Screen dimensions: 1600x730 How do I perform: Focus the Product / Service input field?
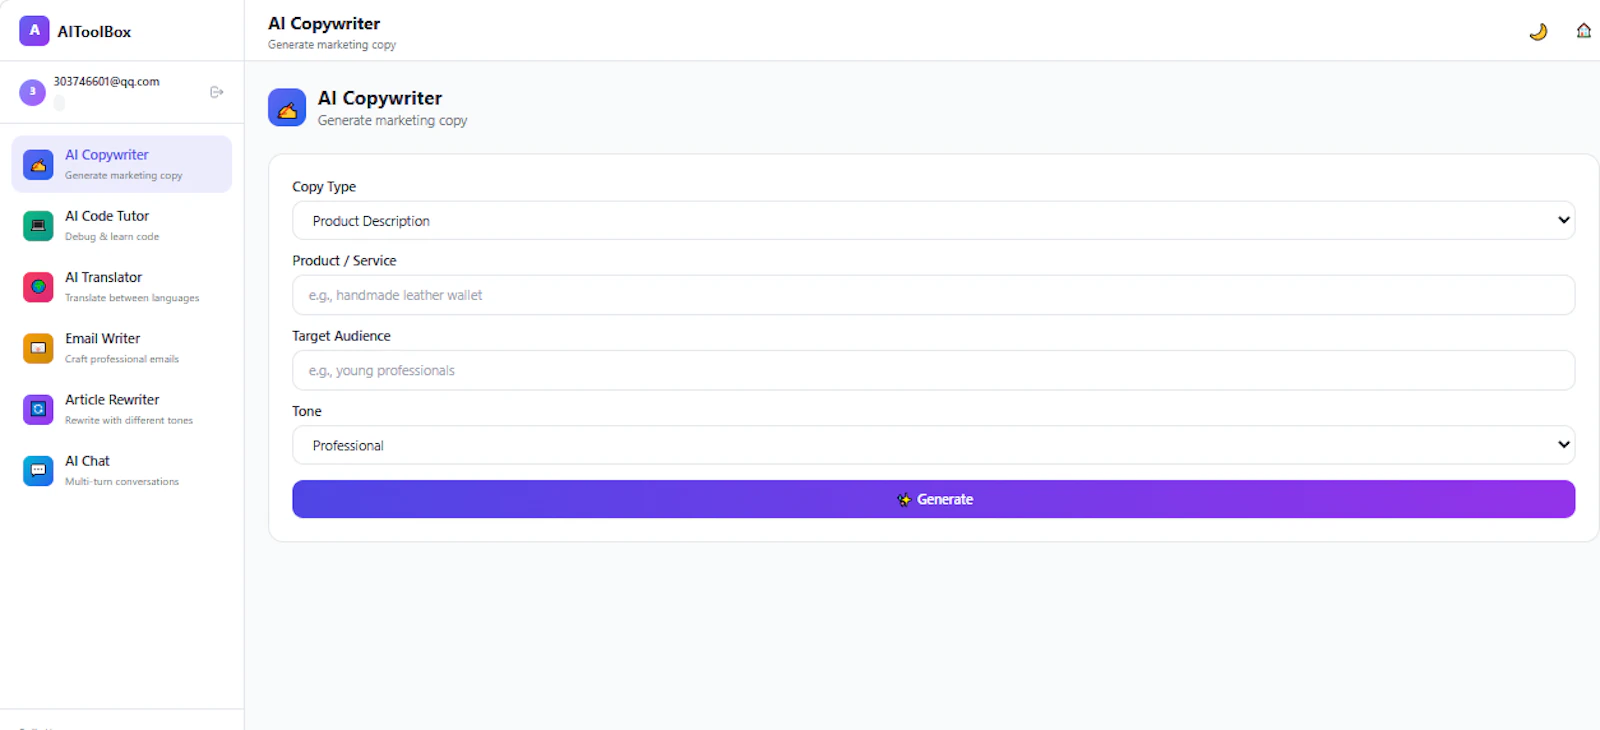pos(933,295)
